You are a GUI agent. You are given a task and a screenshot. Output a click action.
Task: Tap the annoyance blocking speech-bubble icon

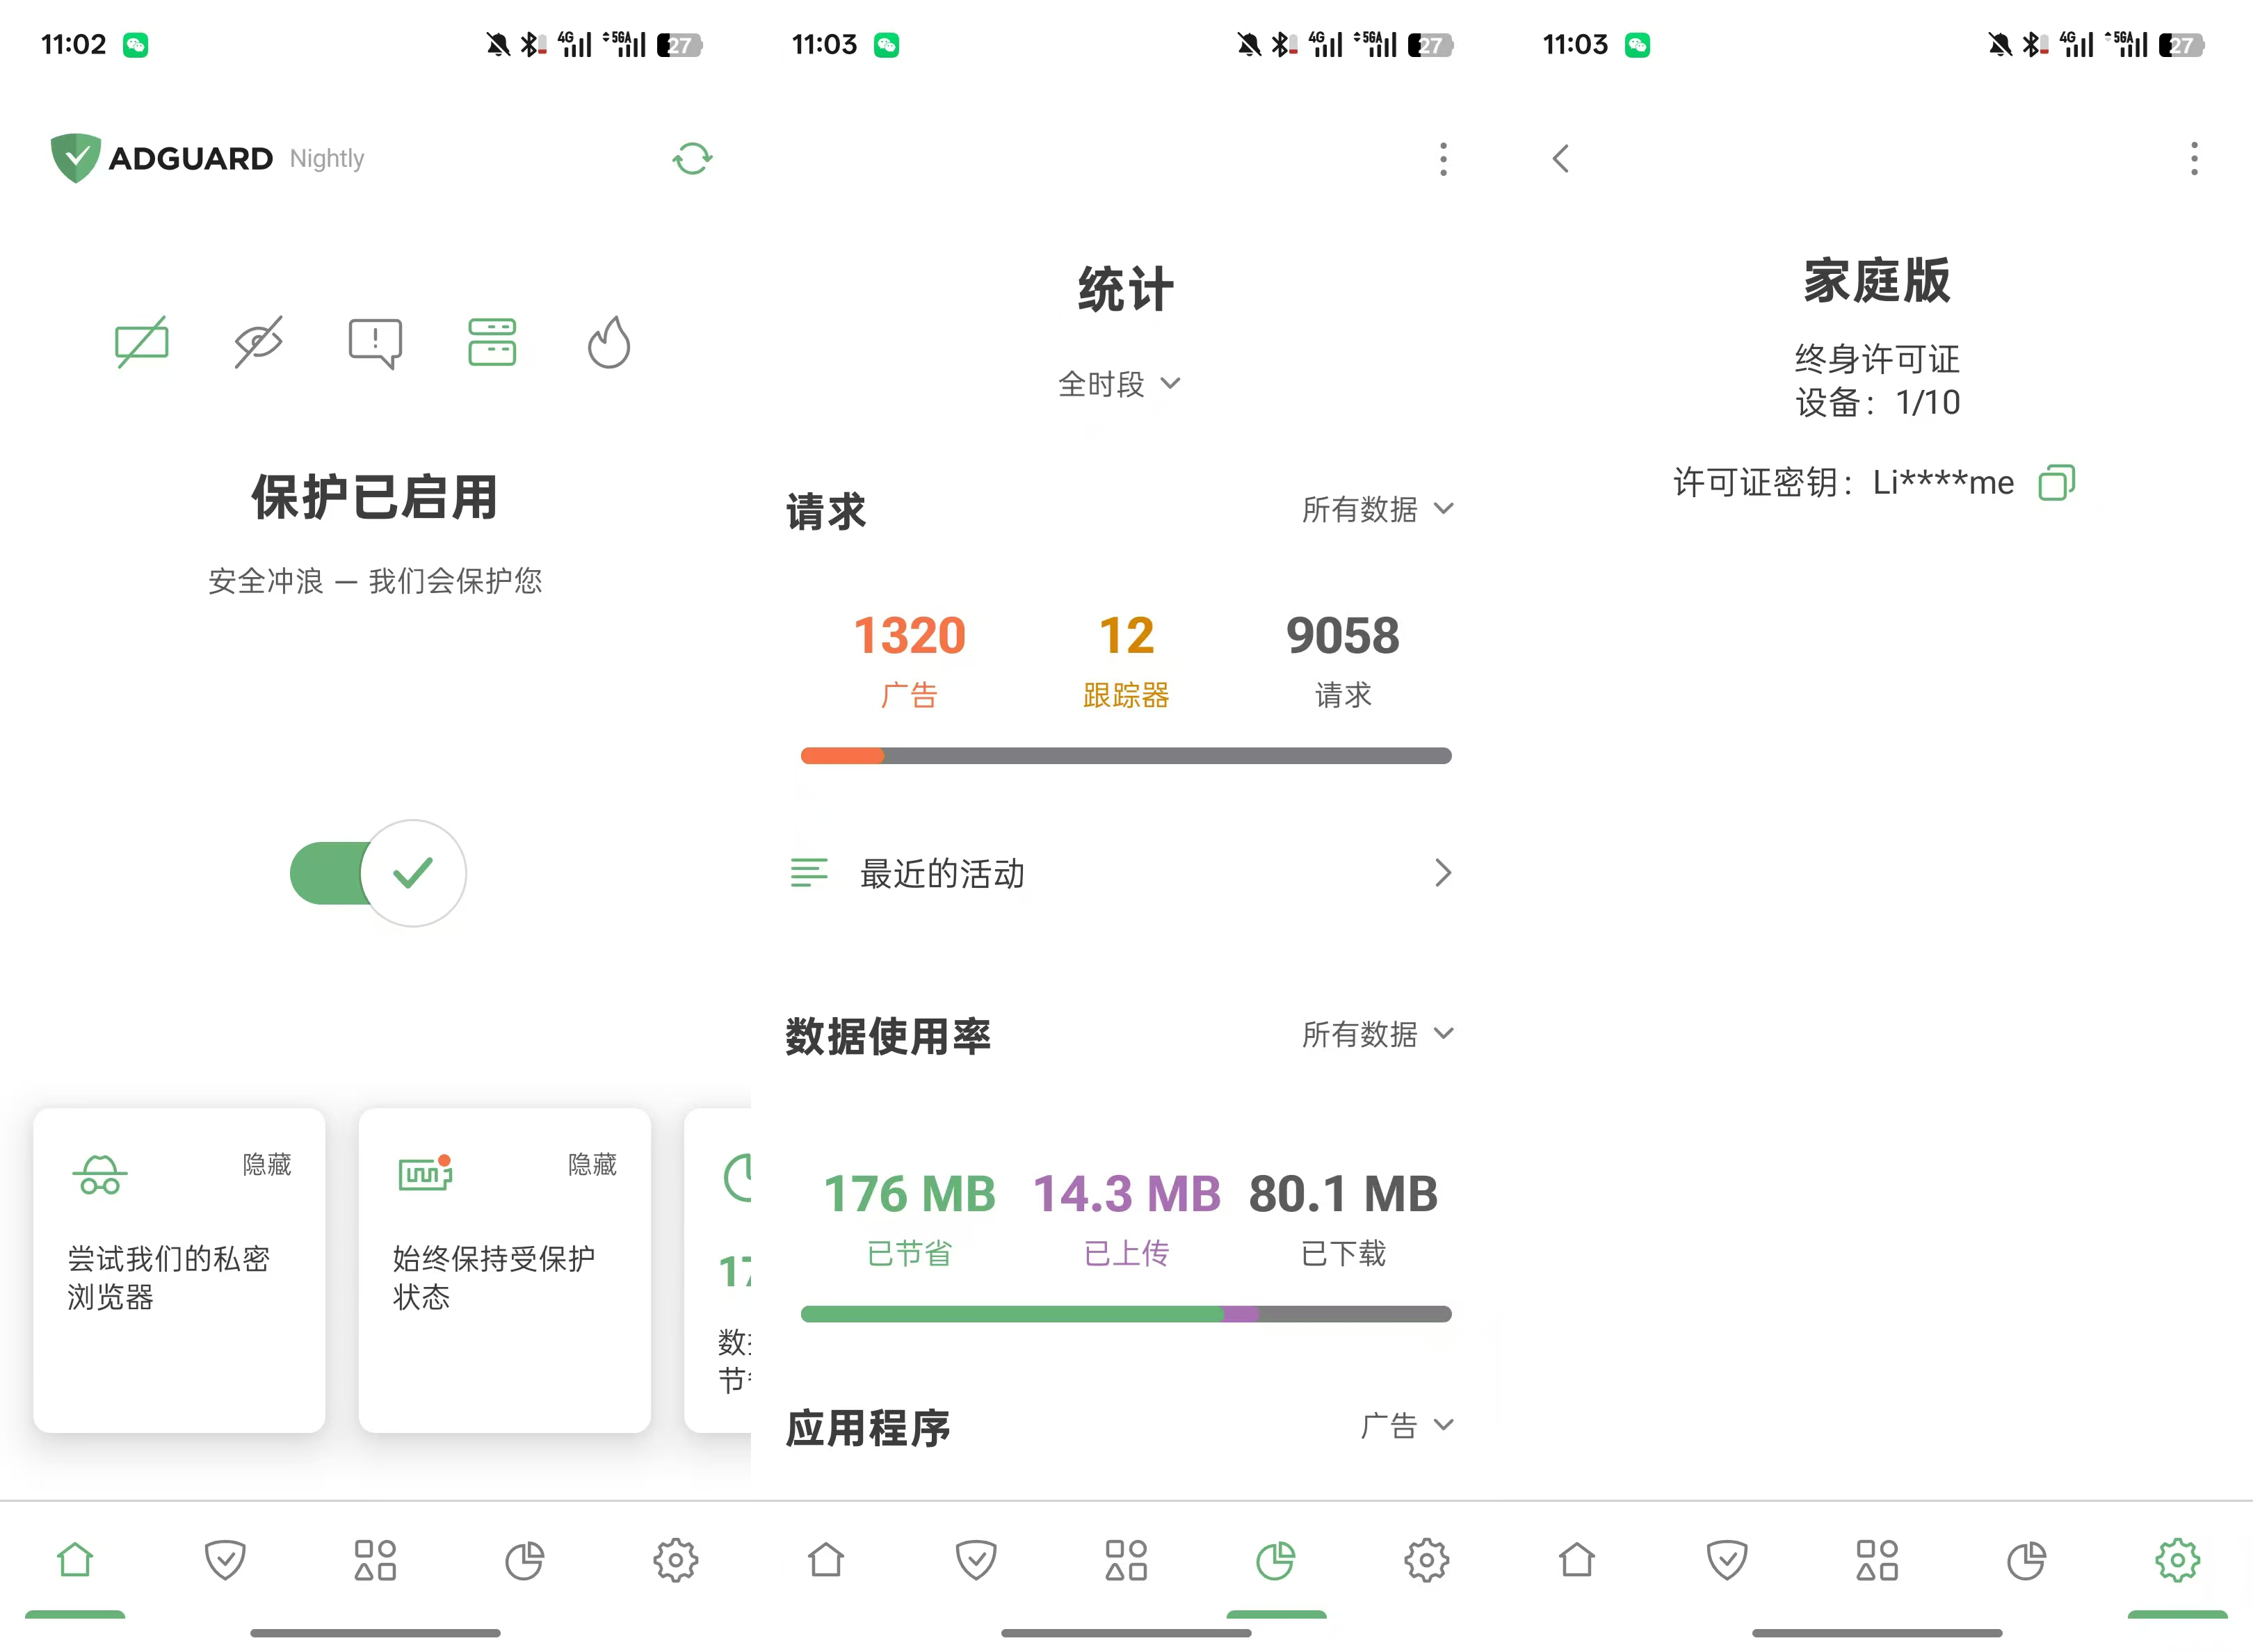[x=375, y=343]
